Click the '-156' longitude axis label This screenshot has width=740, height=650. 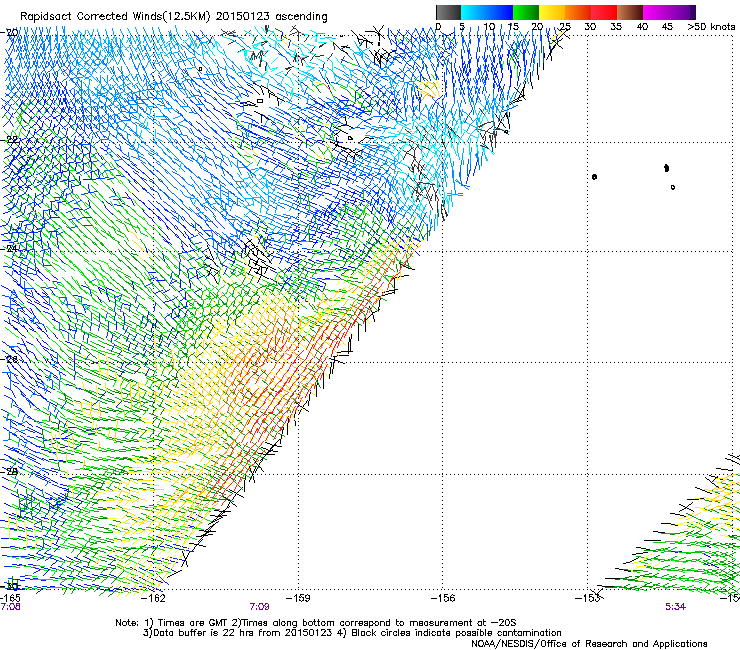pyautogui.click(x=443, y=598)
